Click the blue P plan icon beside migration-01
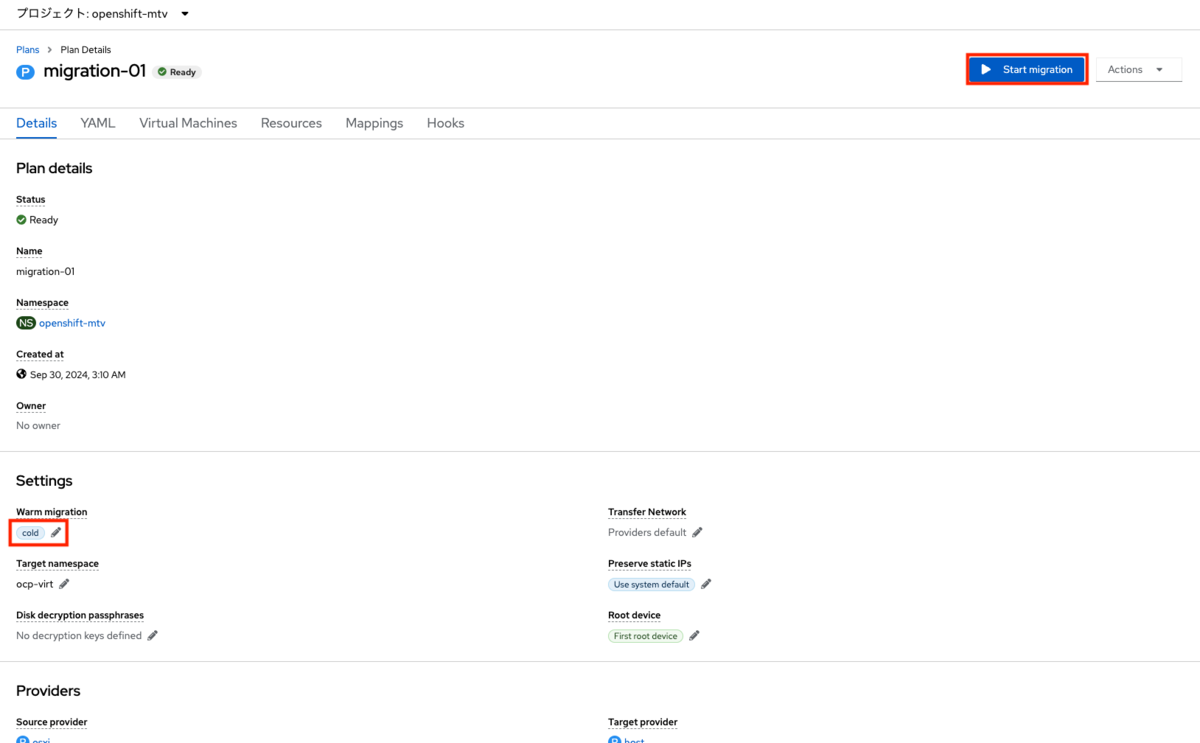 [24, 71]
